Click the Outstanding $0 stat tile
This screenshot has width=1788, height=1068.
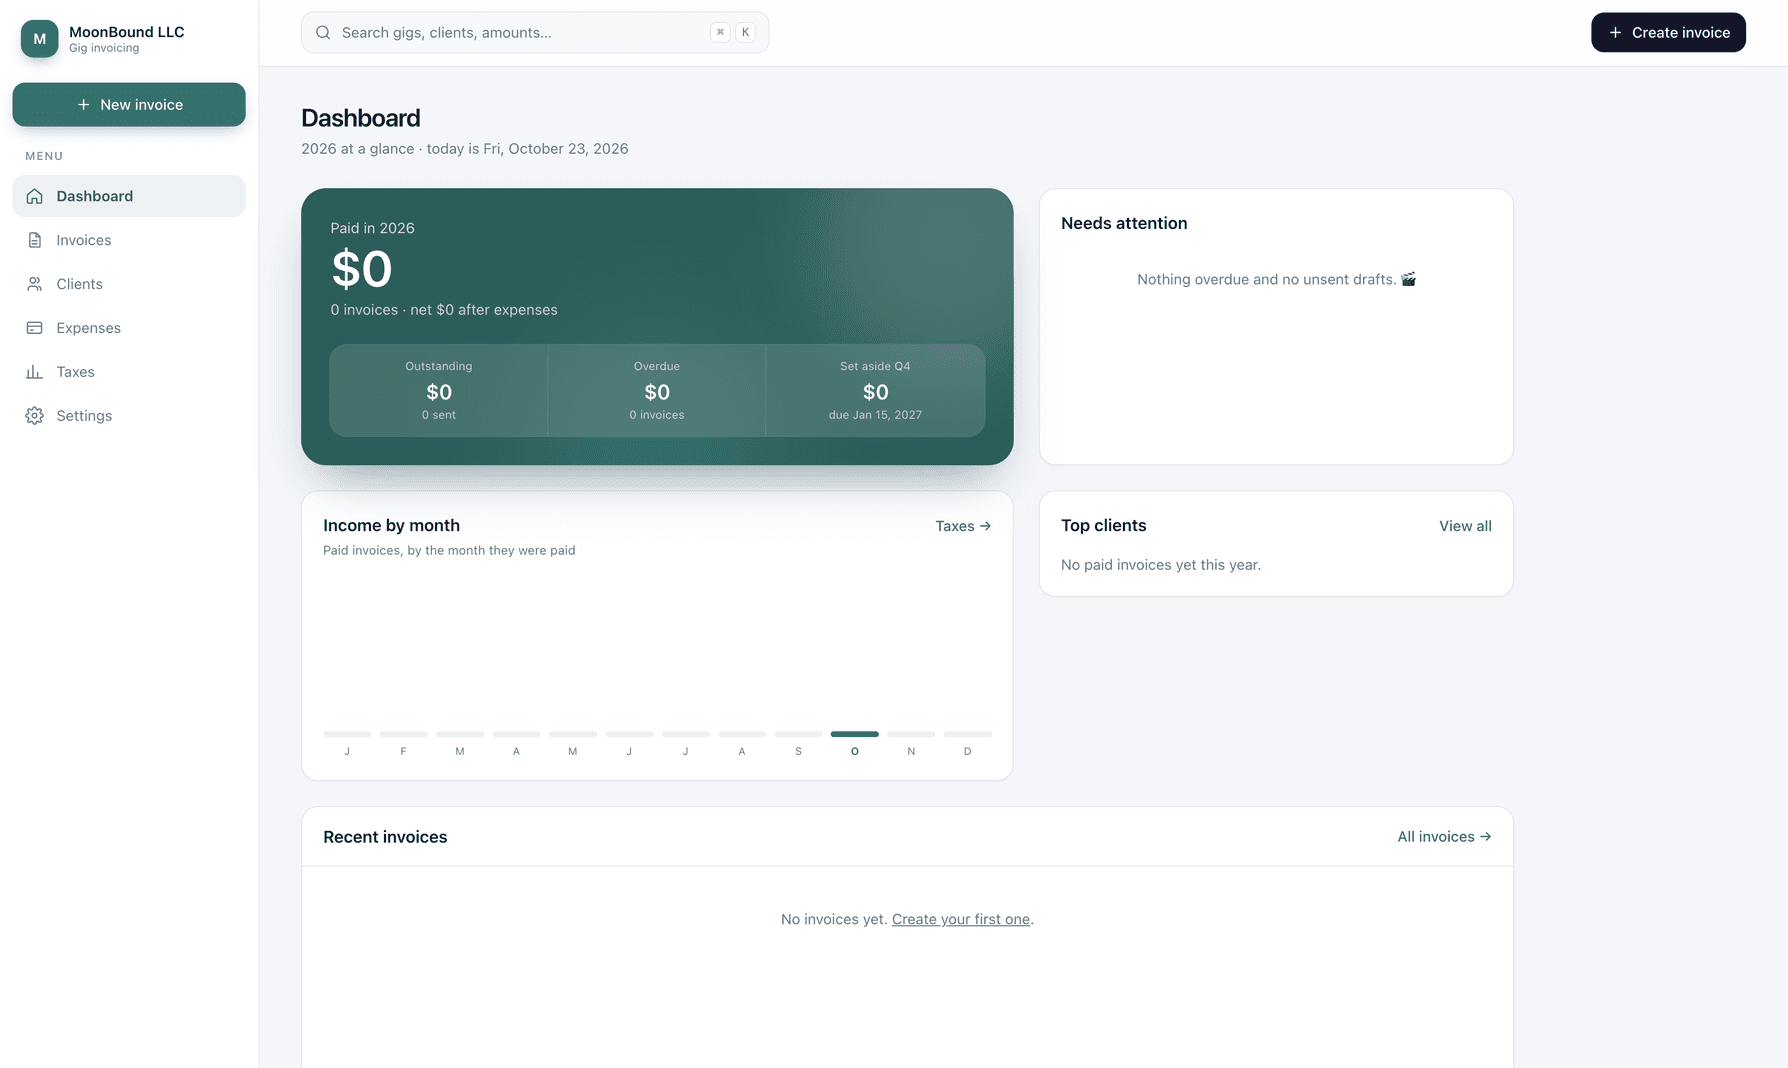click(439, 390)
